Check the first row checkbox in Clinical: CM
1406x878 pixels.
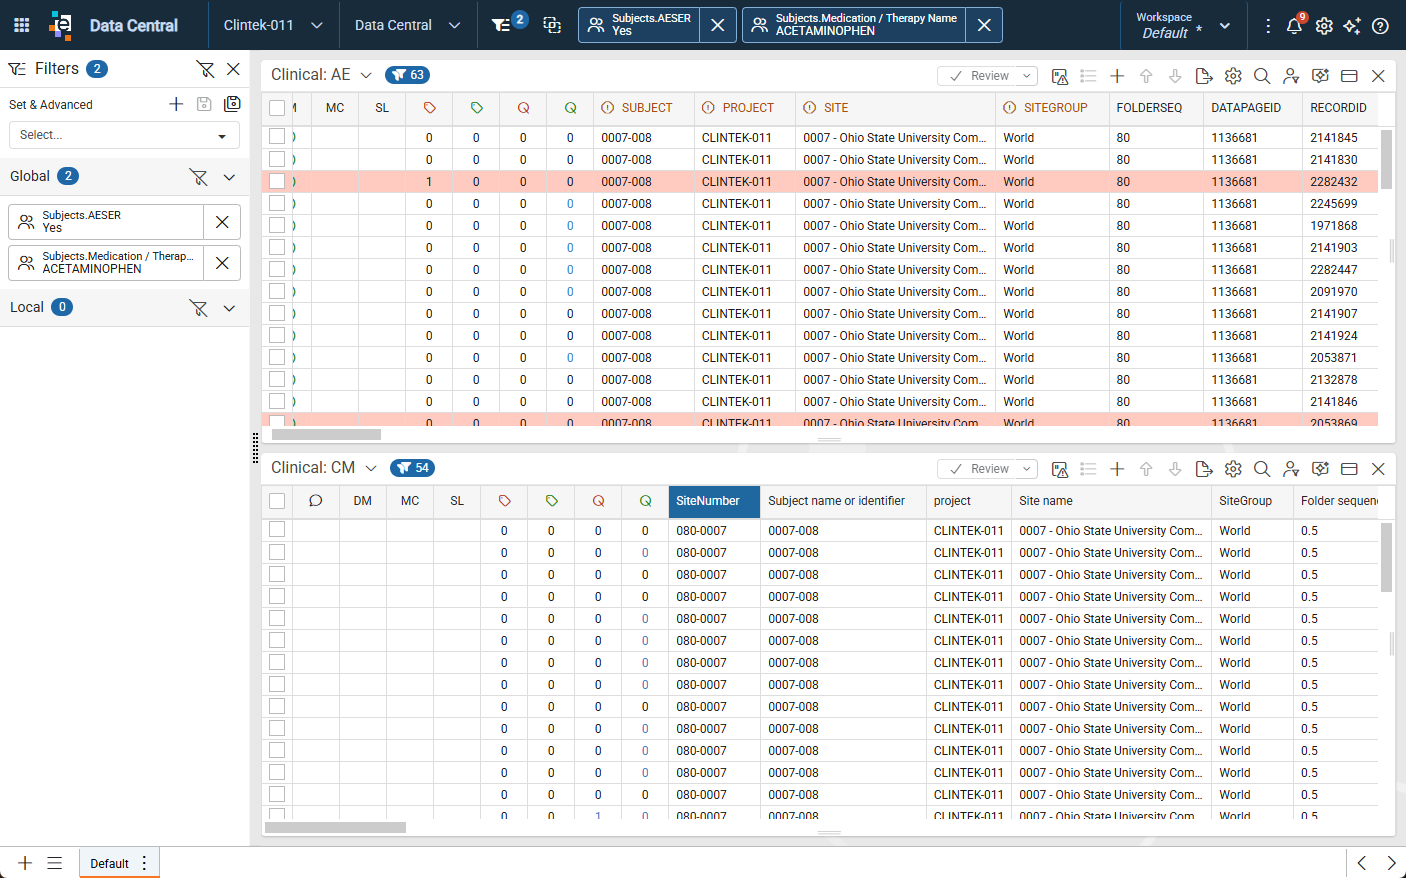point(277,530)
